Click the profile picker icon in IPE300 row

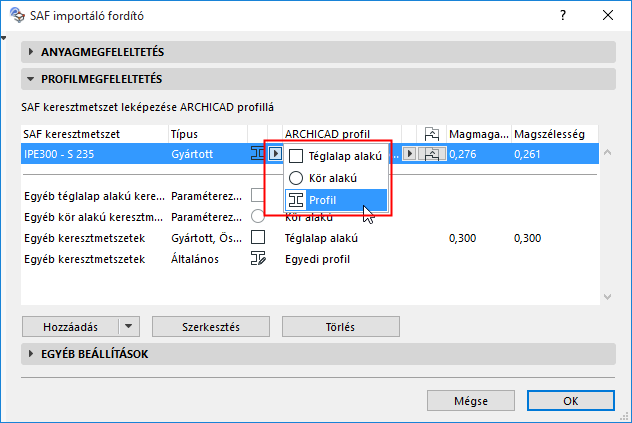(x=432, y=154)
